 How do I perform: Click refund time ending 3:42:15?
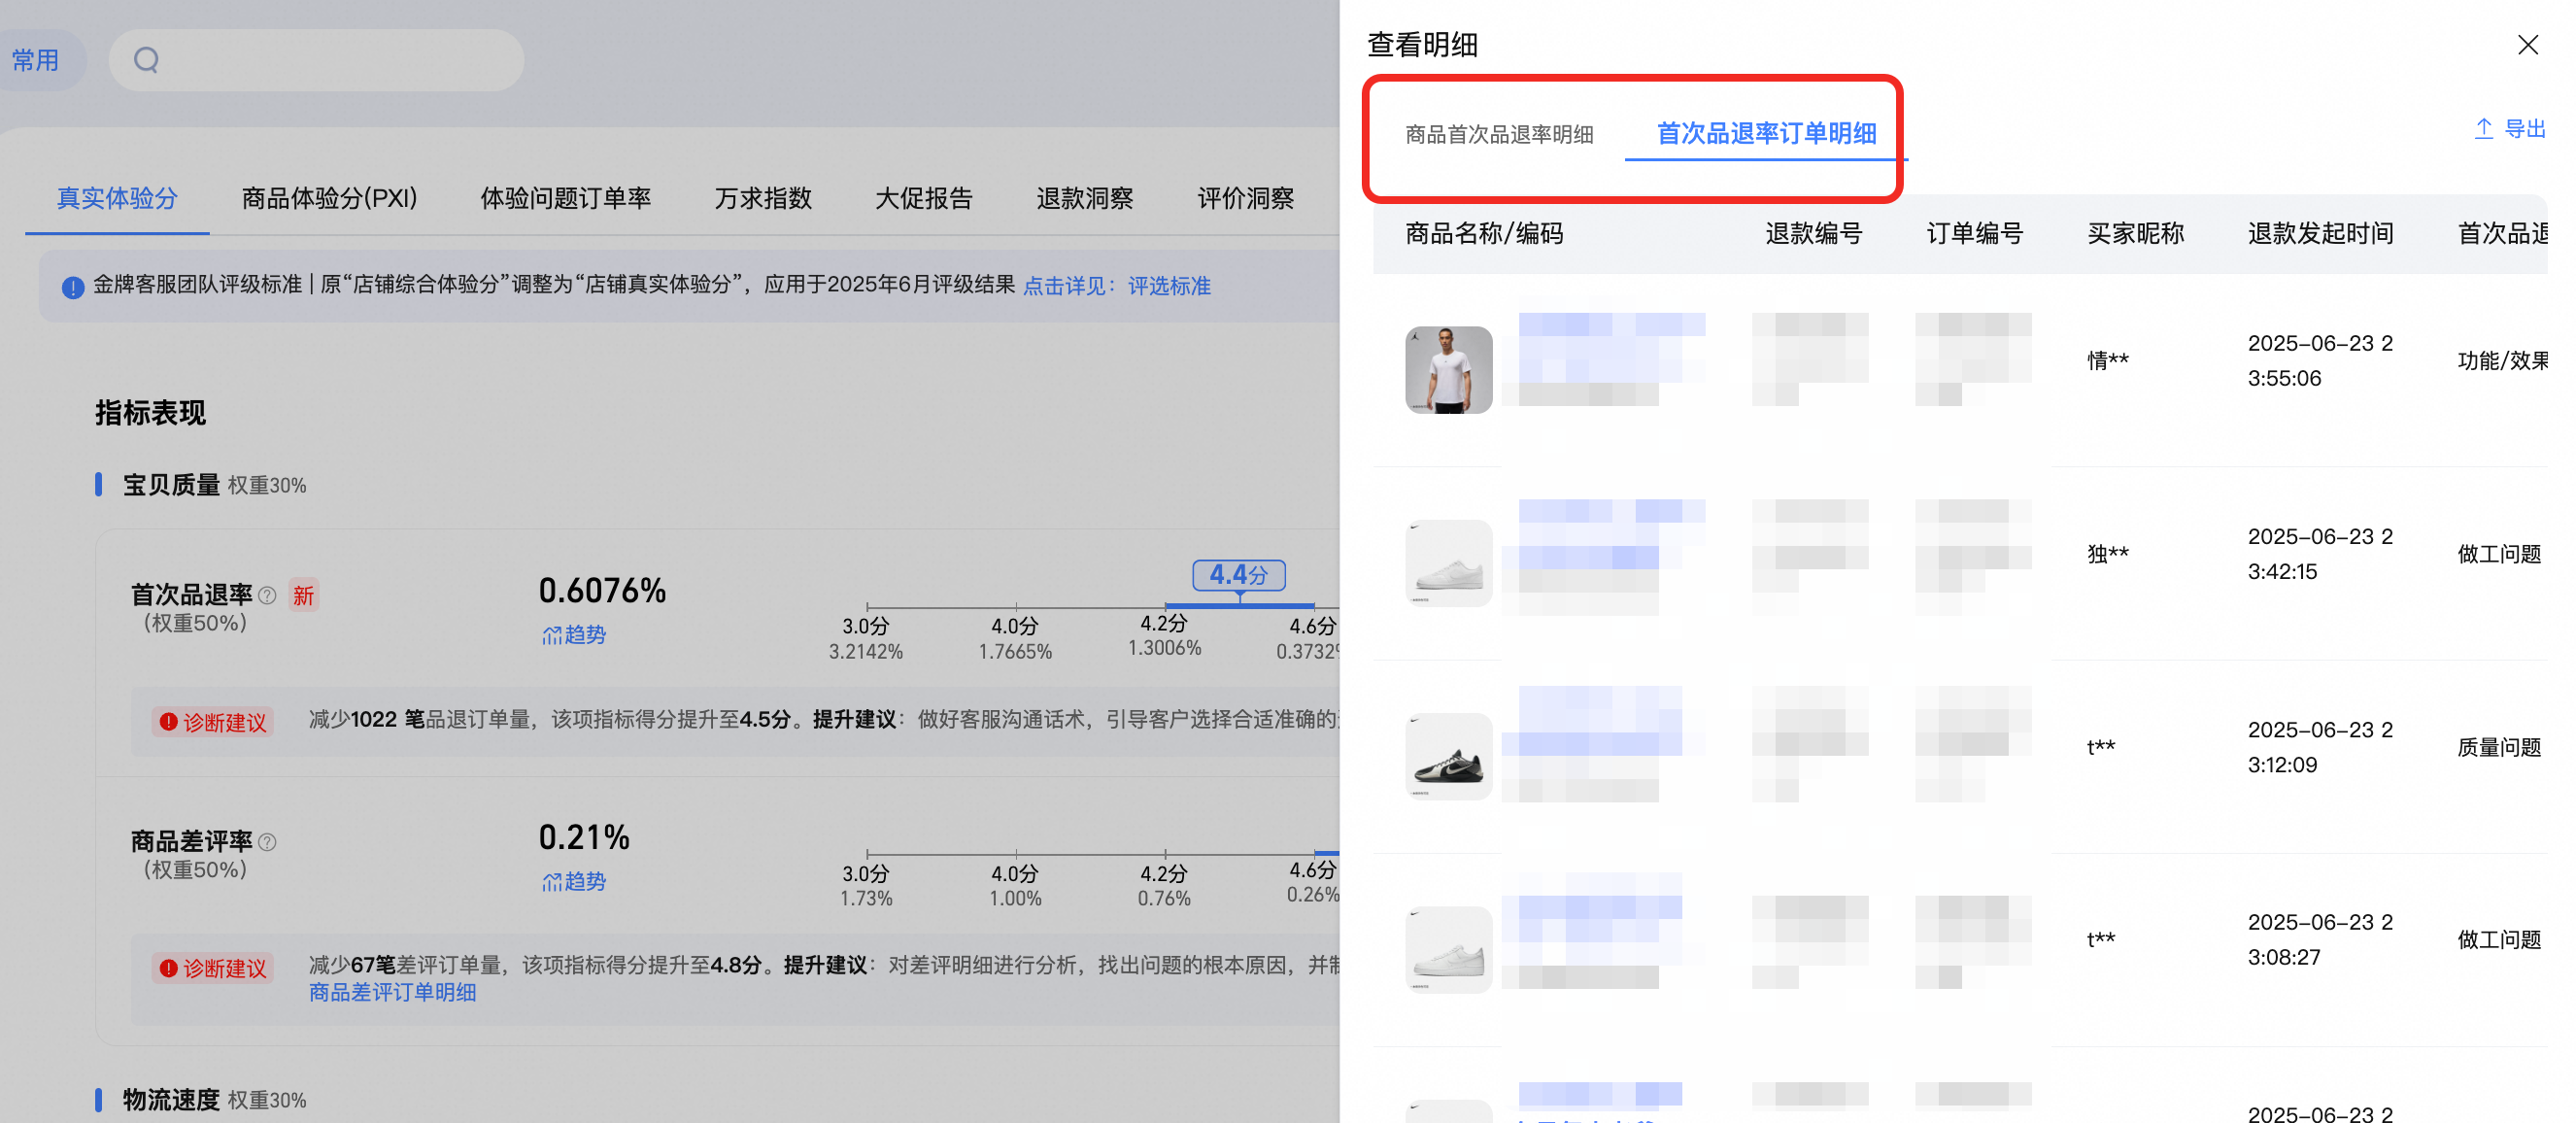[2320, 553]
